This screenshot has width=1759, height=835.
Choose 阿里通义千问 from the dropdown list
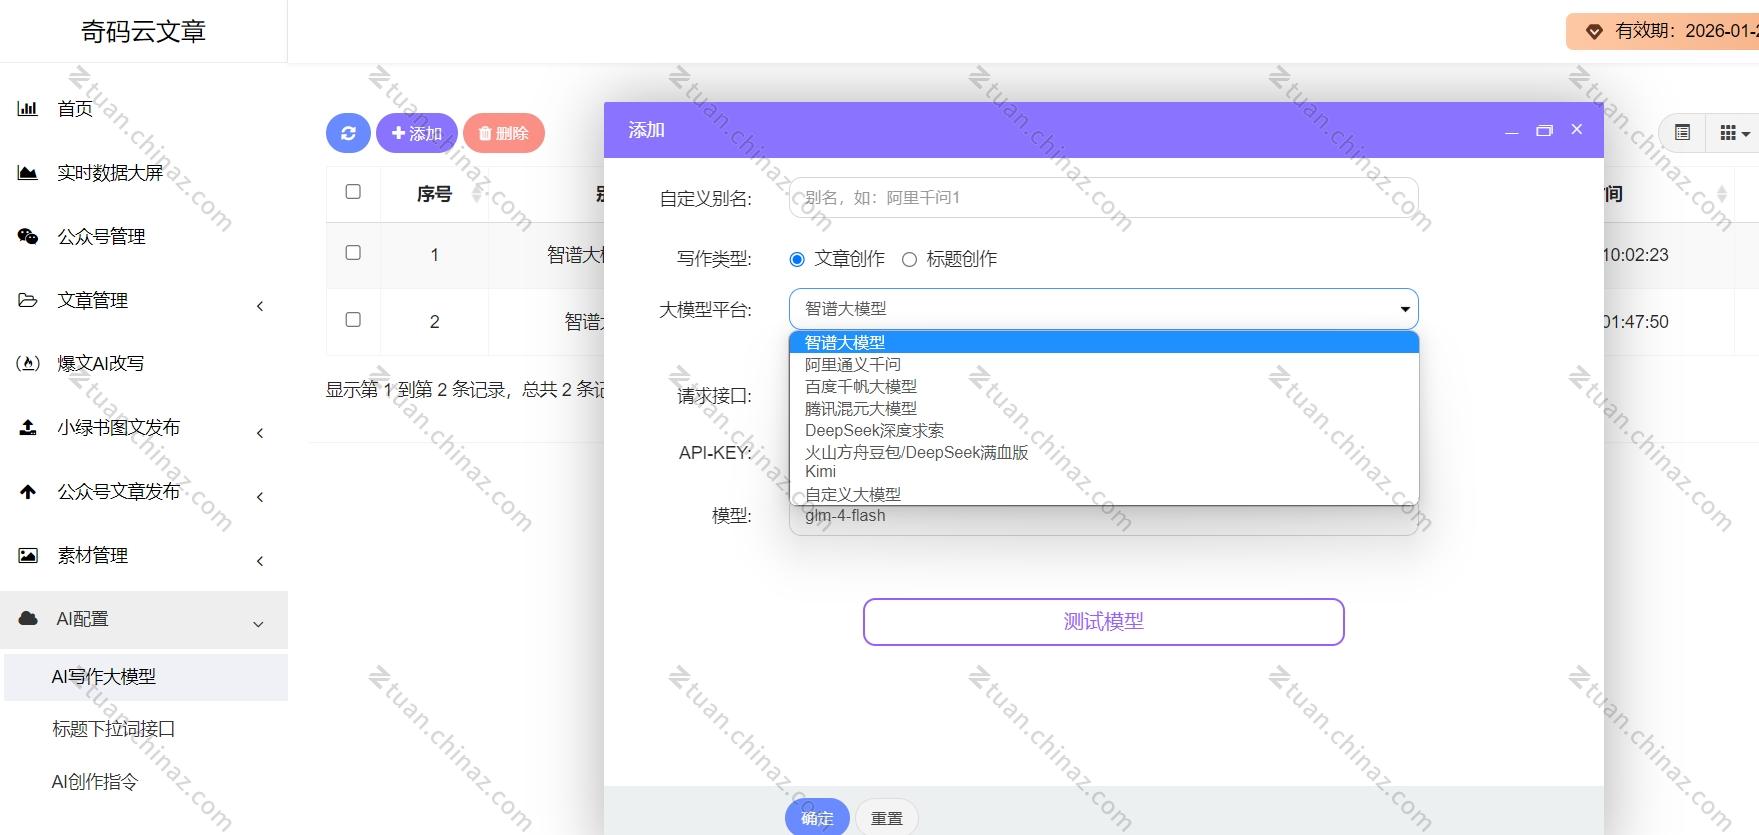(1103, 365)
